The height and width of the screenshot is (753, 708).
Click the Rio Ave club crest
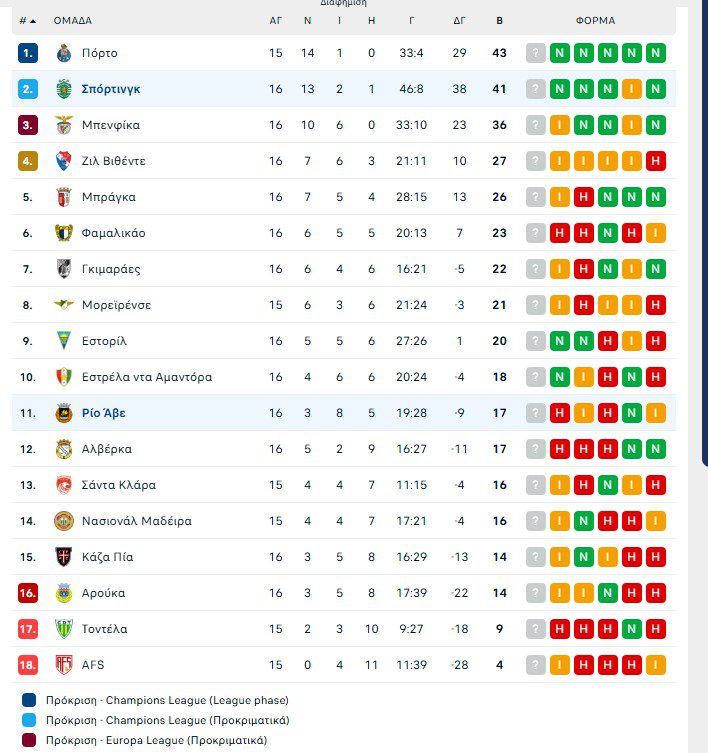pyautogui.click(x=63, y=413)
